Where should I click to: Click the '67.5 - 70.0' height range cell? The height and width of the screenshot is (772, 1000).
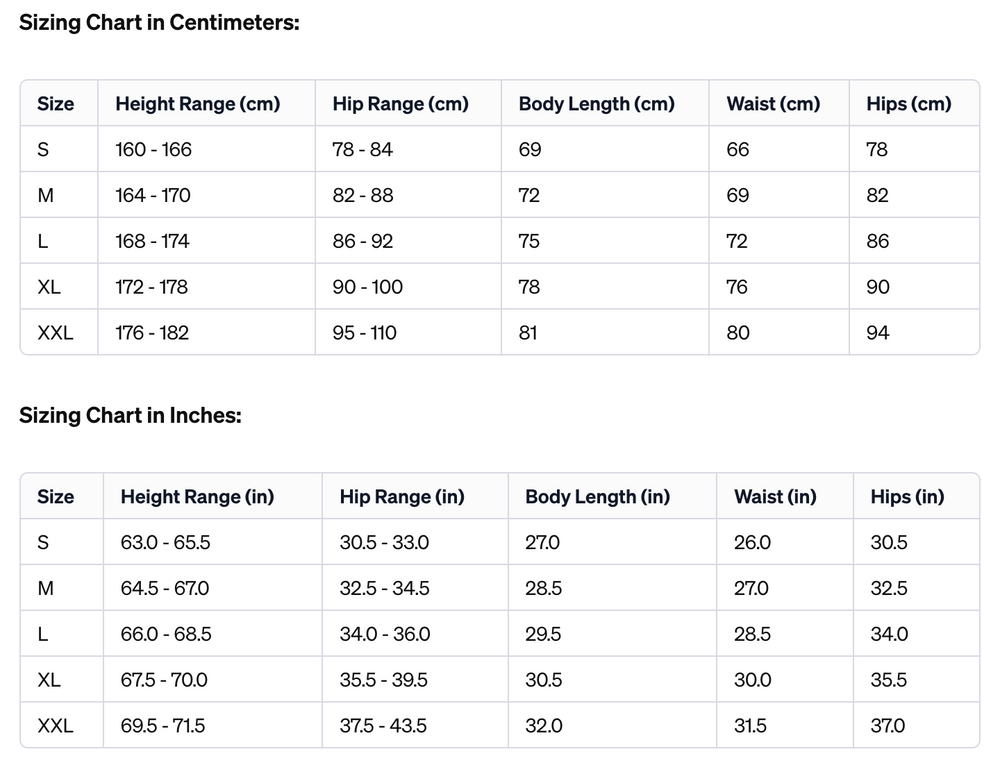pyautogui.click(x=164, y=680)
